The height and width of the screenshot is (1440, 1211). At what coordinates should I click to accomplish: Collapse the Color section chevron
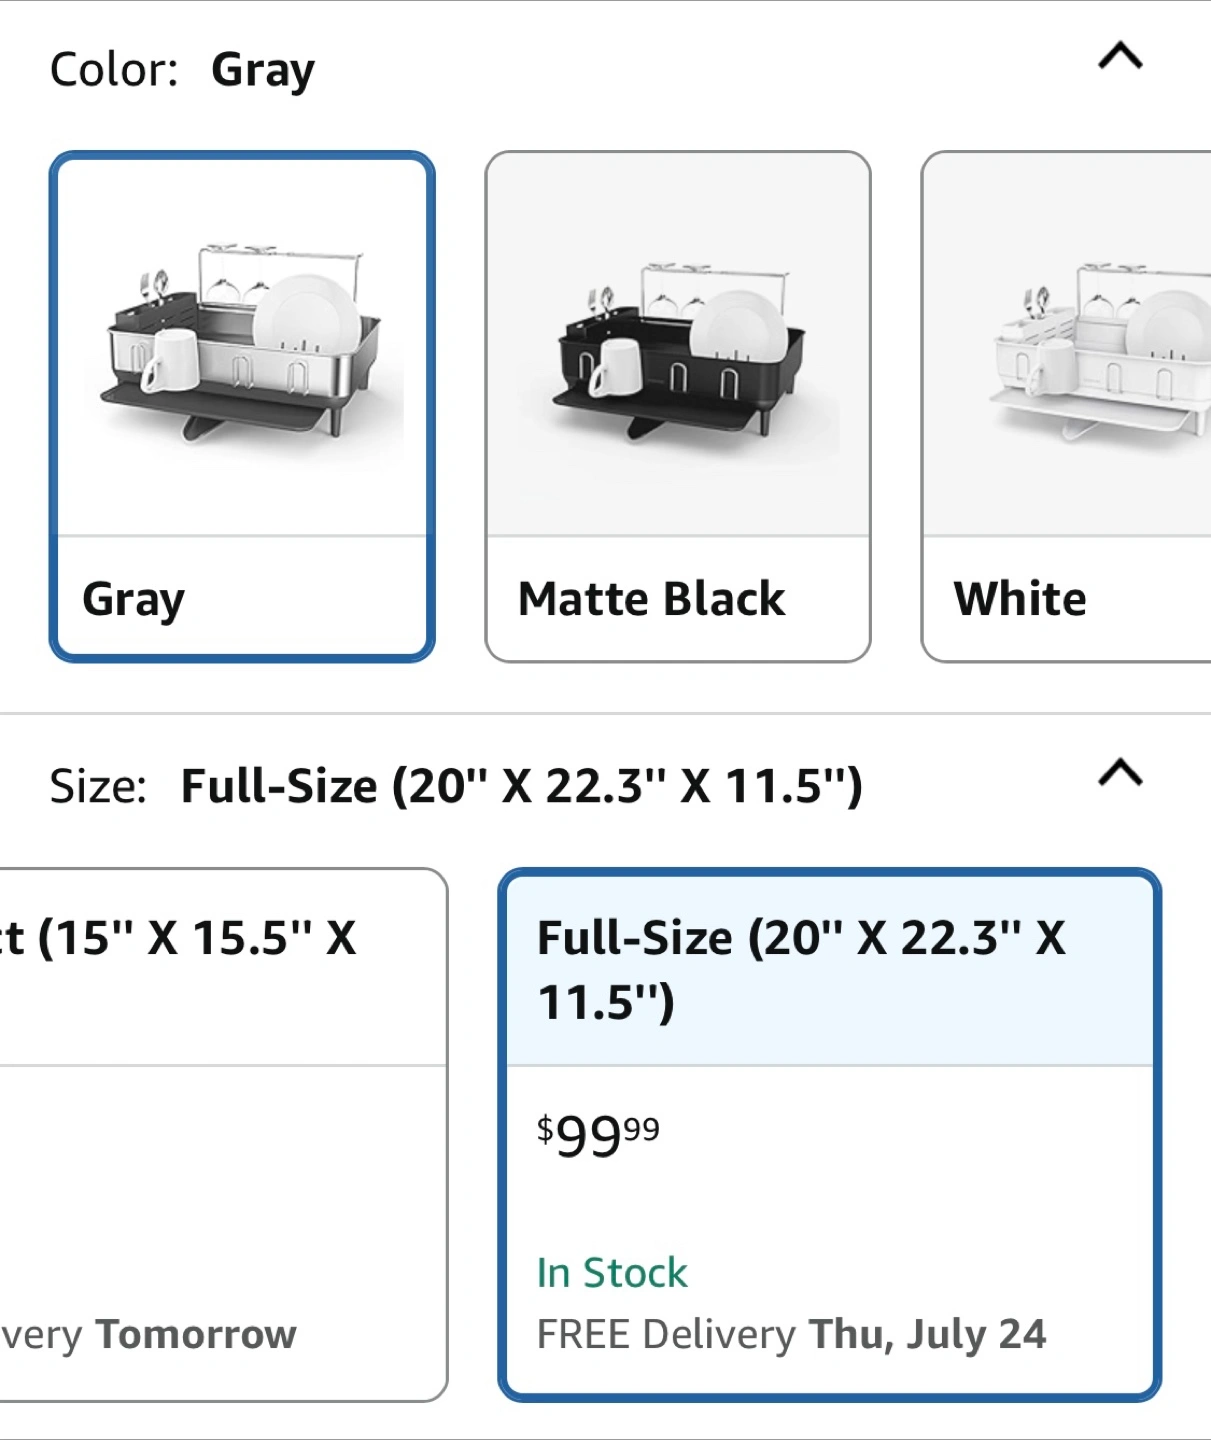[x=1120, y=56]
